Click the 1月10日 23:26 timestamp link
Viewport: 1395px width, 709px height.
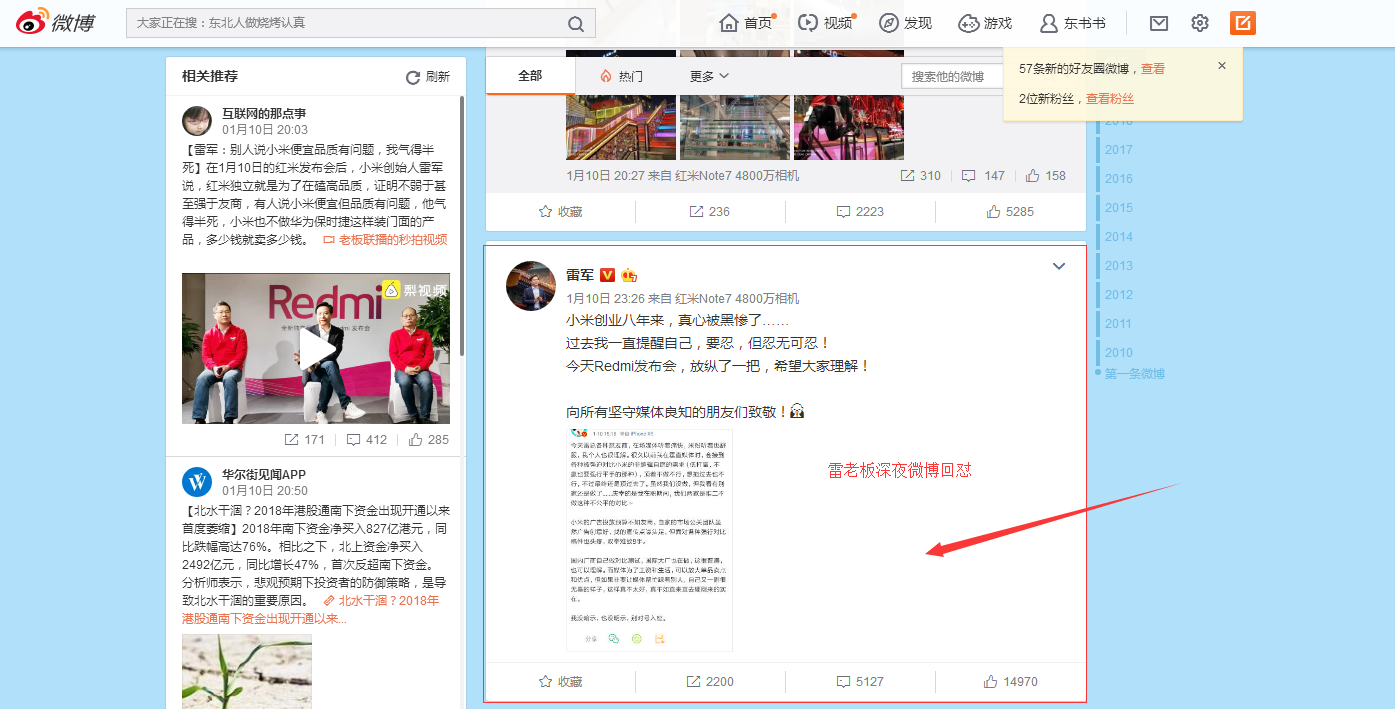pyautogui.click(x=606, y=298)
